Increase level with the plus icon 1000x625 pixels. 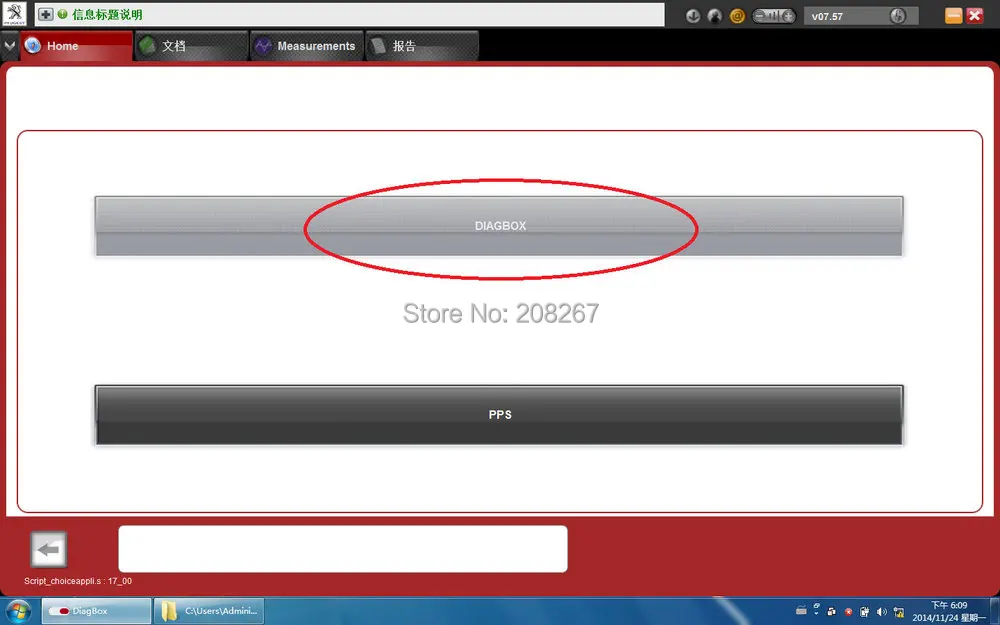pos(788,16)
